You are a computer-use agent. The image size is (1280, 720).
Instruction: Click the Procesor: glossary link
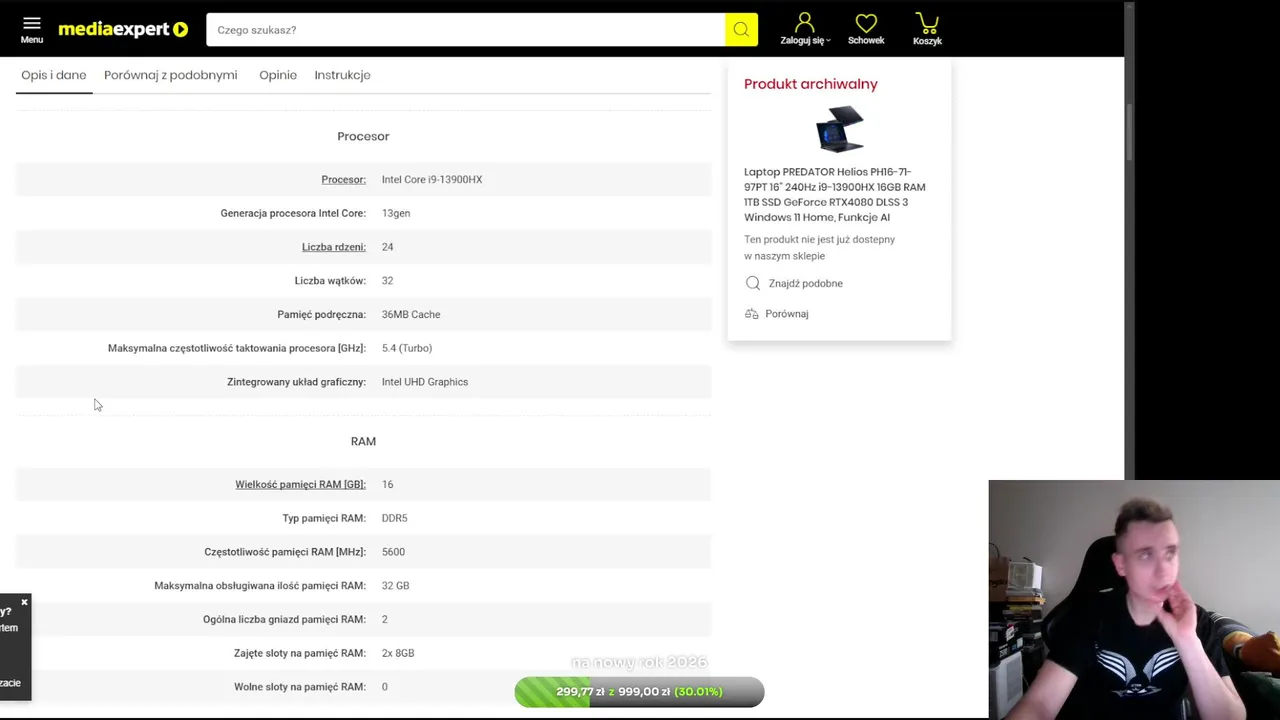click(x=343, y=180)
